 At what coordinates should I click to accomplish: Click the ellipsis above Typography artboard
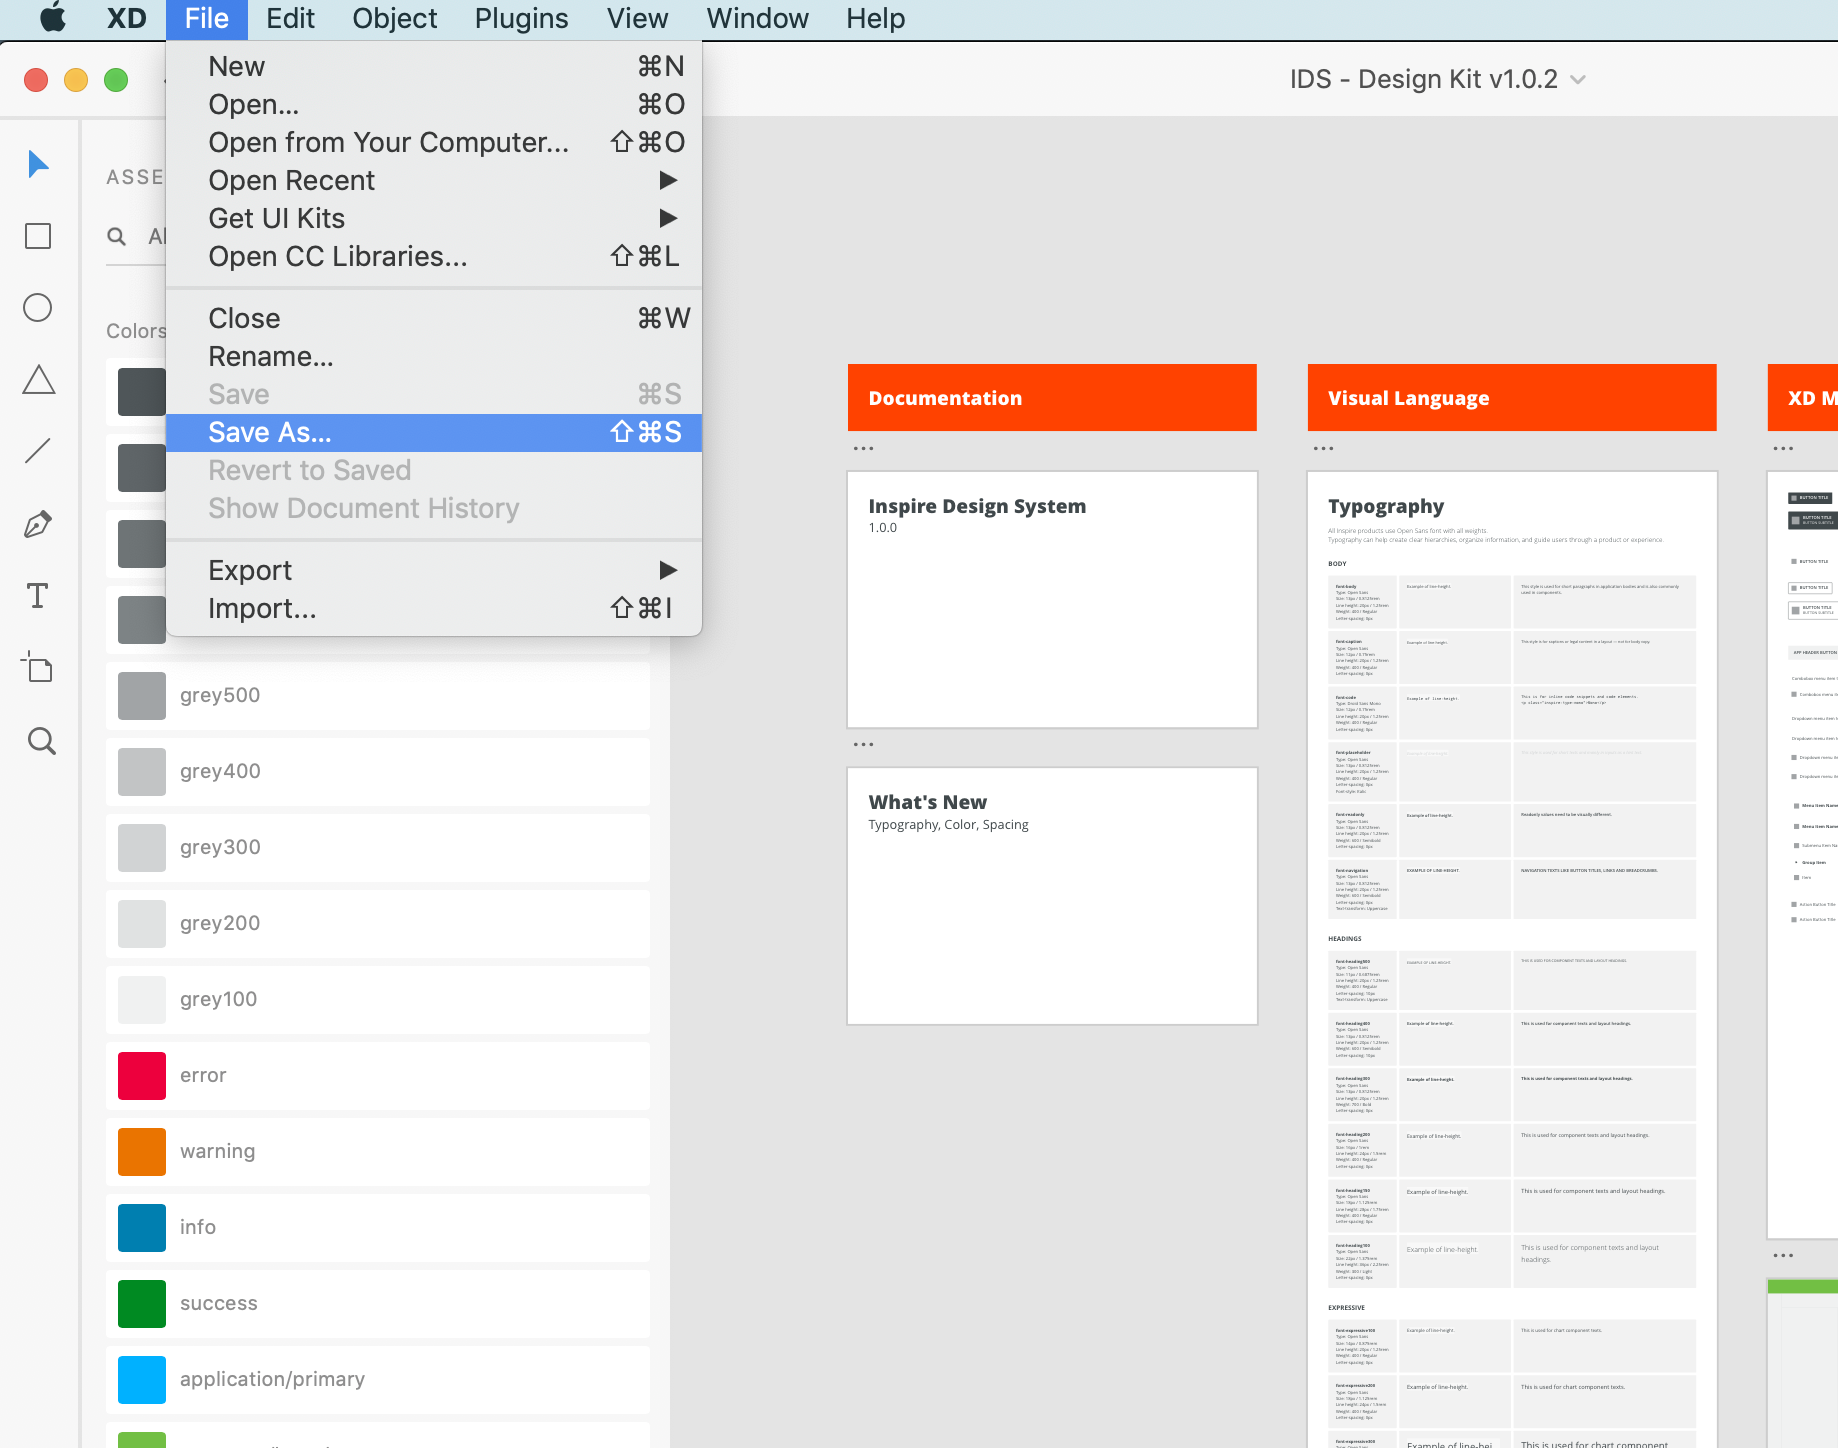click(1323, 449)
